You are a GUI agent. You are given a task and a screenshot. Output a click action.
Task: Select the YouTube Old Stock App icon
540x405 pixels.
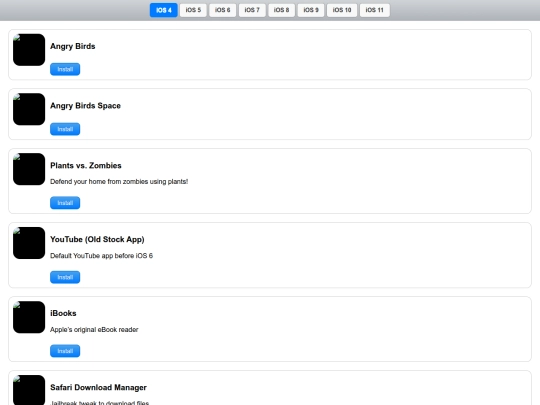coord(29,243)
